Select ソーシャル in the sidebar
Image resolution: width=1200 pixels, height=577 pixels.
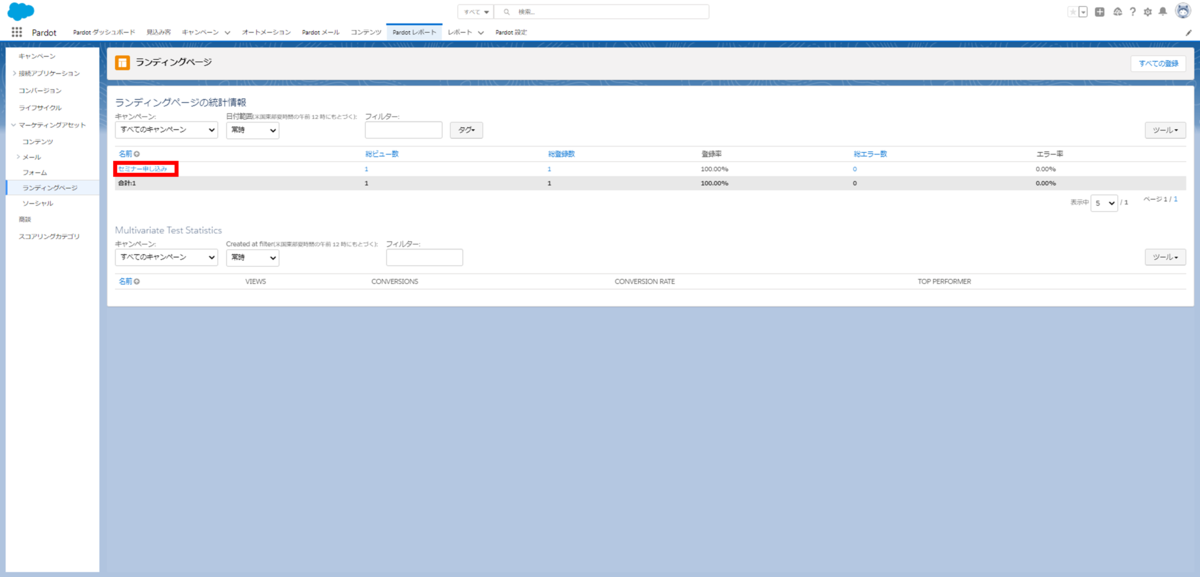pos(38,203)
